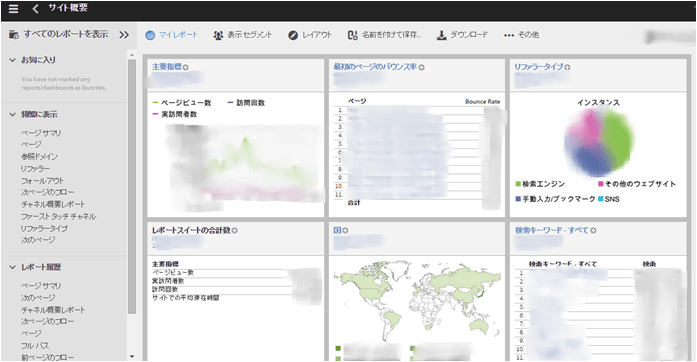The width and height of the screenshot is (697, 362).
Task: Open the hamburger main menu
Action: (13, 8)
